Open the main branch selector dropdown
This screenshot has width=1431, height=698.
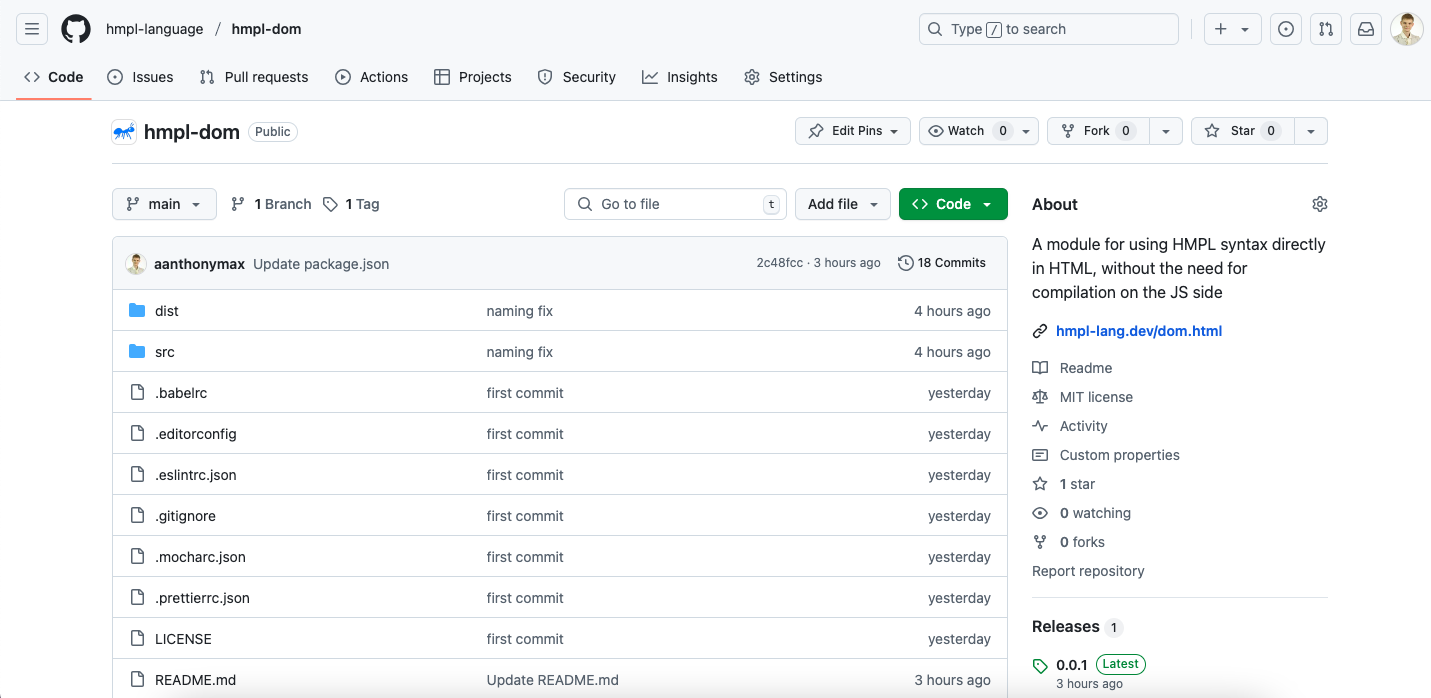point(164,204)
